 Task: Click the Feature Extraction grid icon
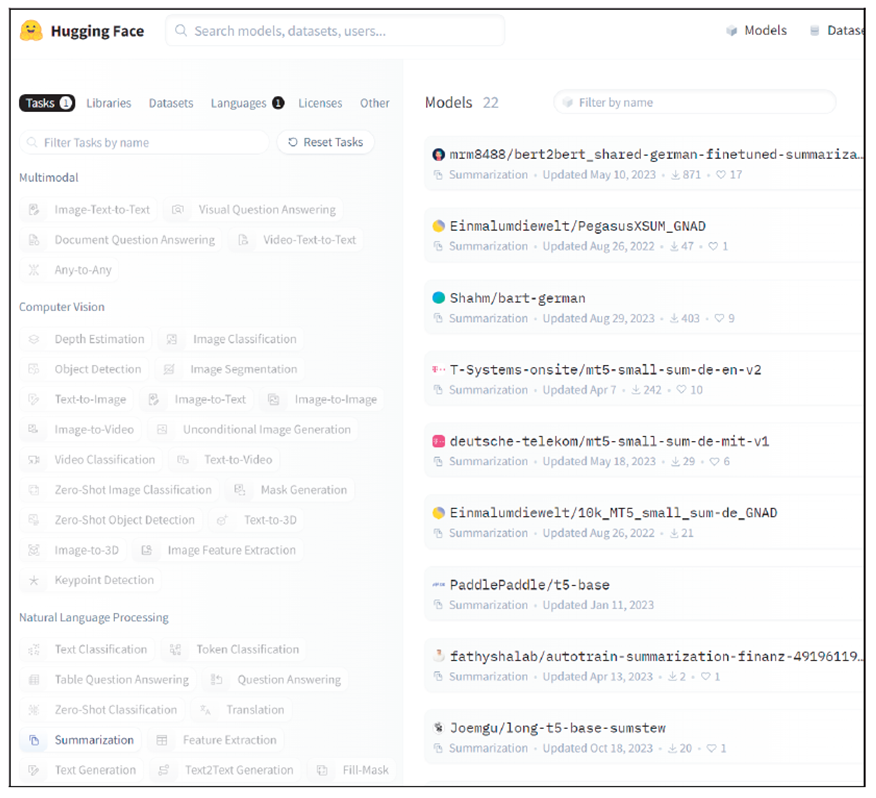tap(162, 740)
